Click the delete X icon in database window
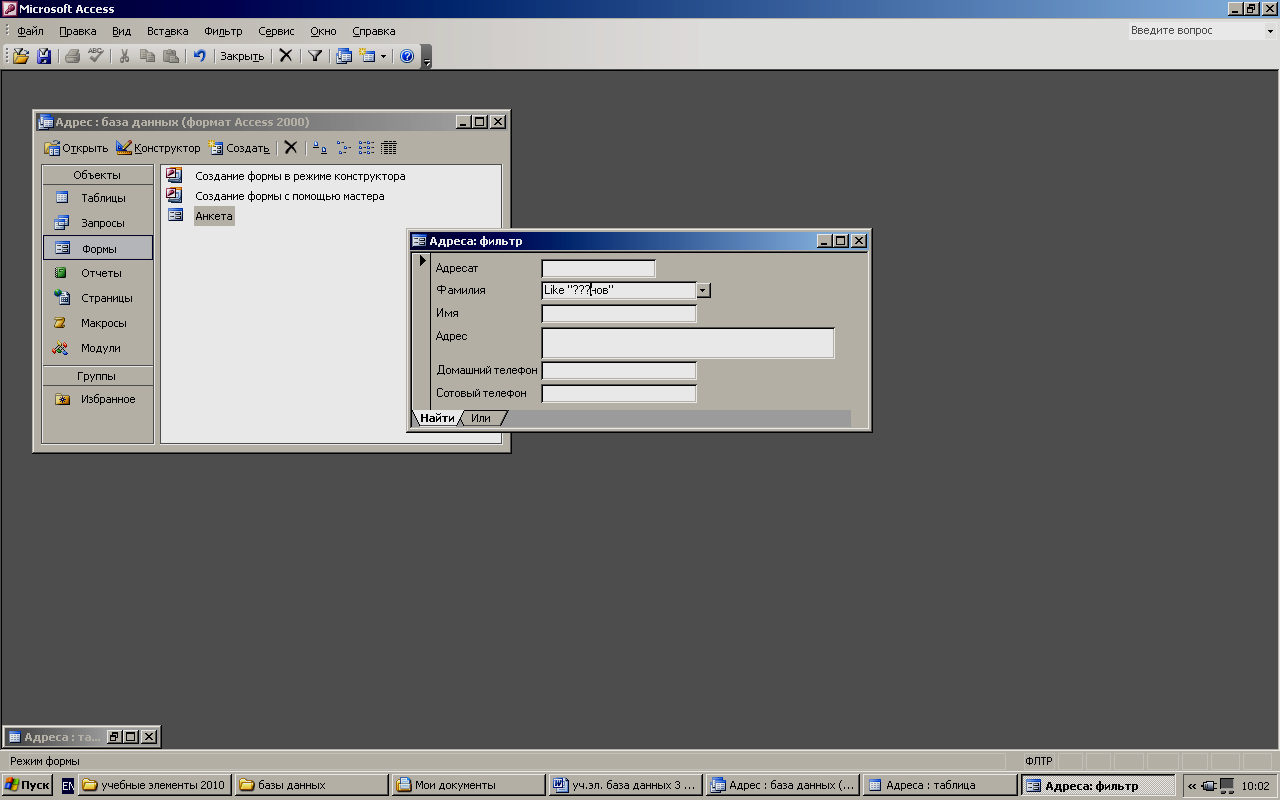Viewport: 1280px width, 800px height. [290, 148]
